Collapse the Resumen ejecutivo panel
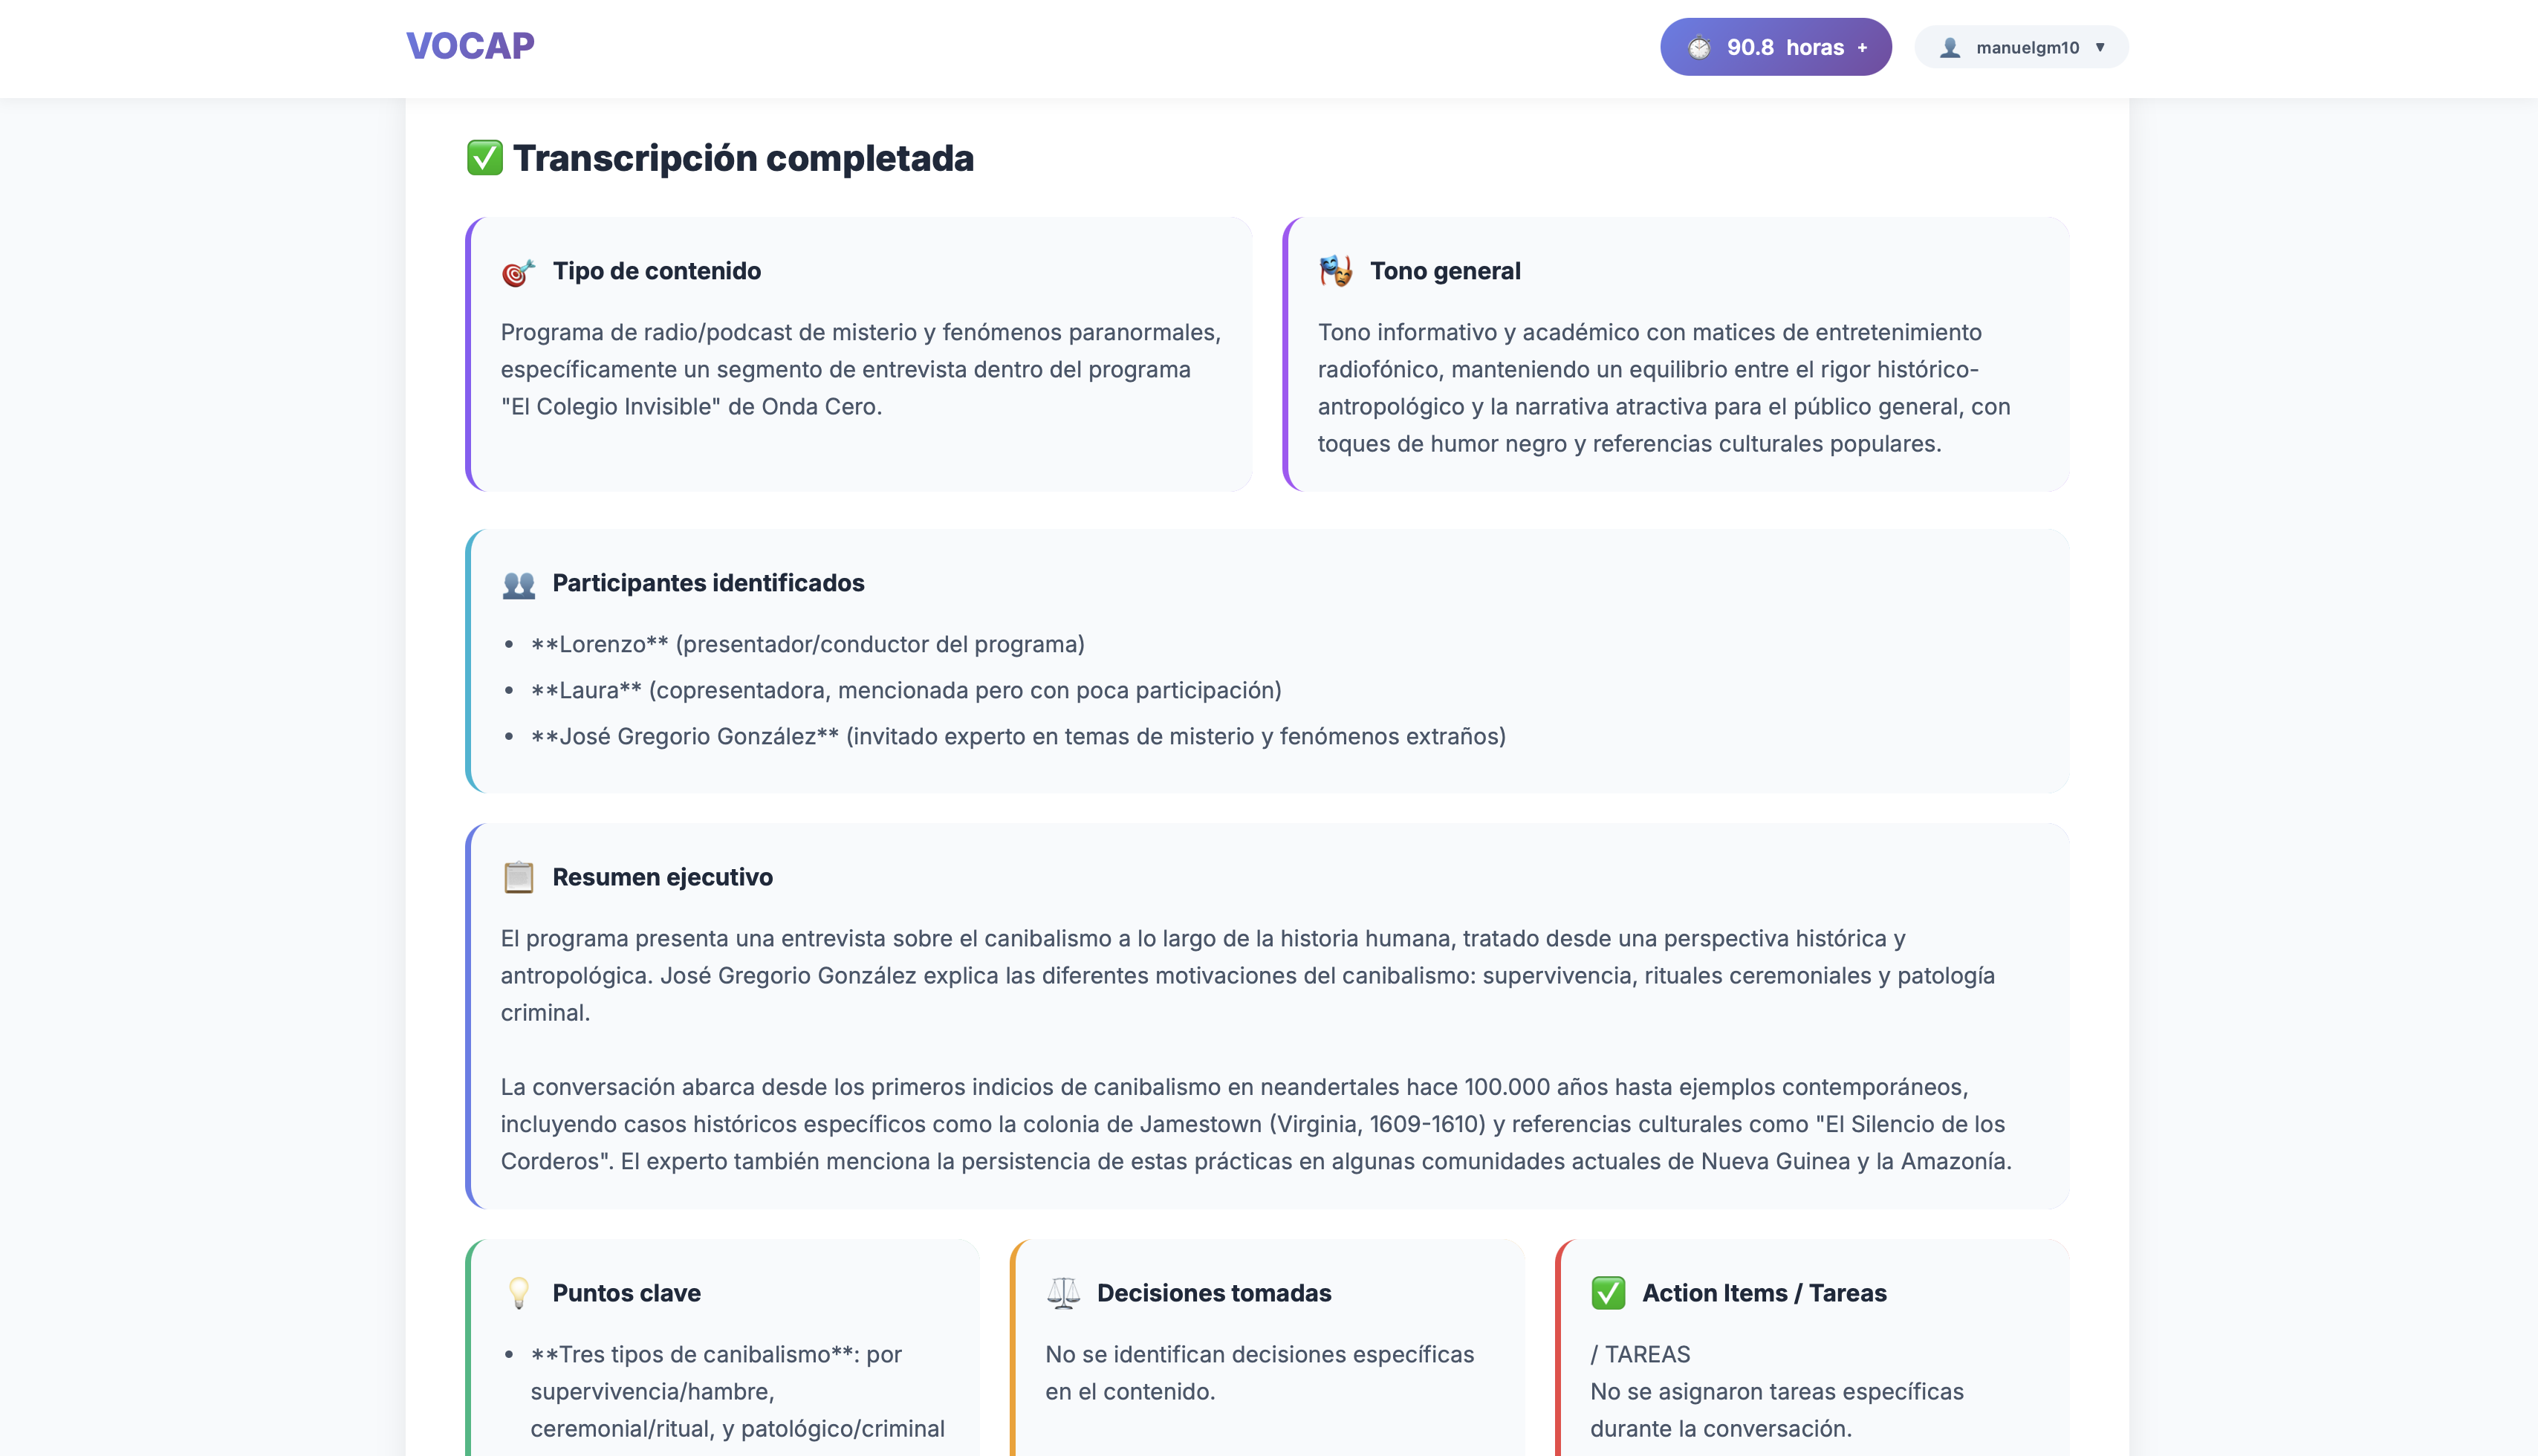Image resolution: width=2538 pixels, height=1456 pixels. pyautogui.click(x=663, y=877)
